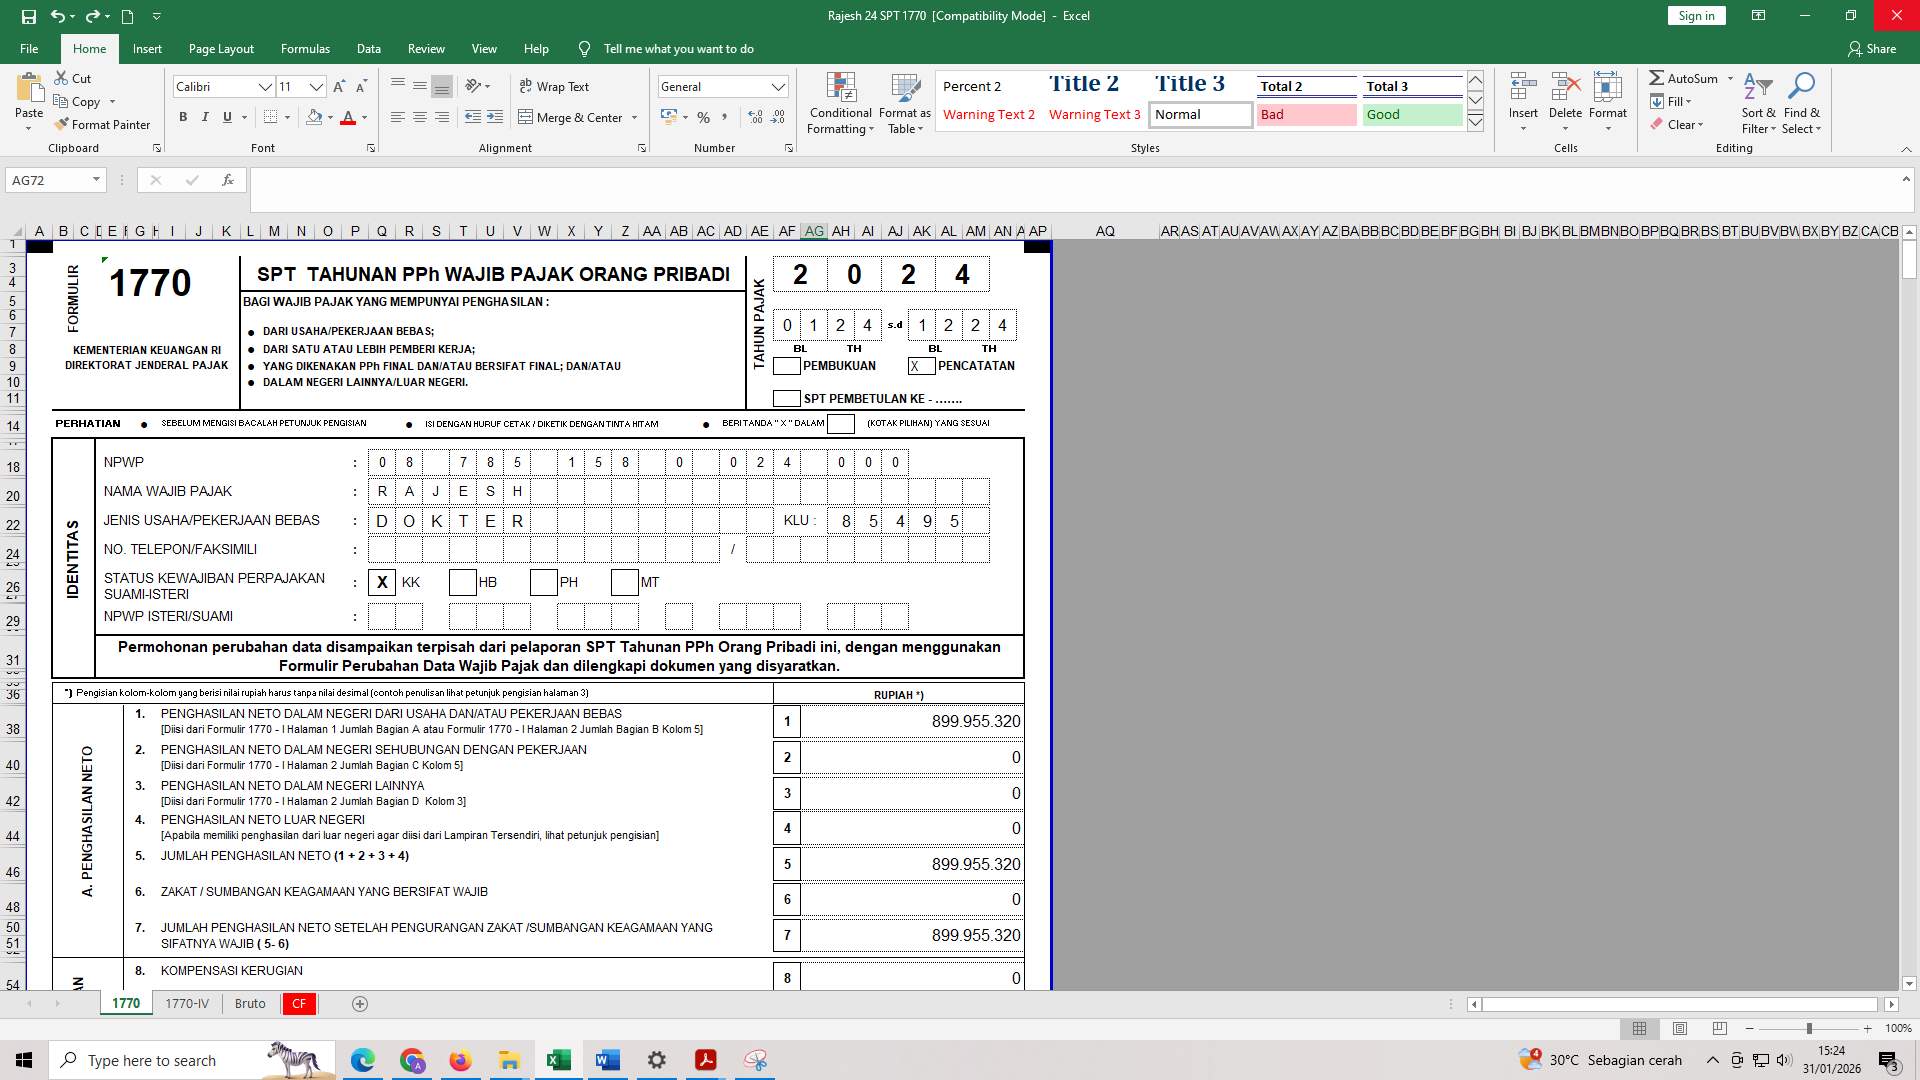Click the Fill Color bucket icon
This screenshot has height=1080, width=1920.
pyautogui.click(x=313, y=117)
